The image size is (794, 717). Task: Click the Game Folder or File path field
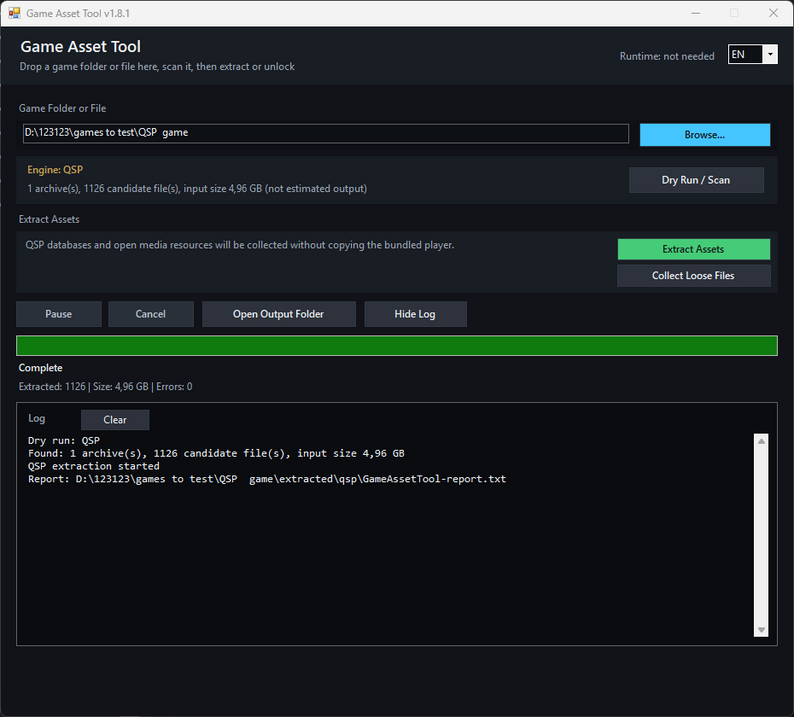(x=326, y=133)
